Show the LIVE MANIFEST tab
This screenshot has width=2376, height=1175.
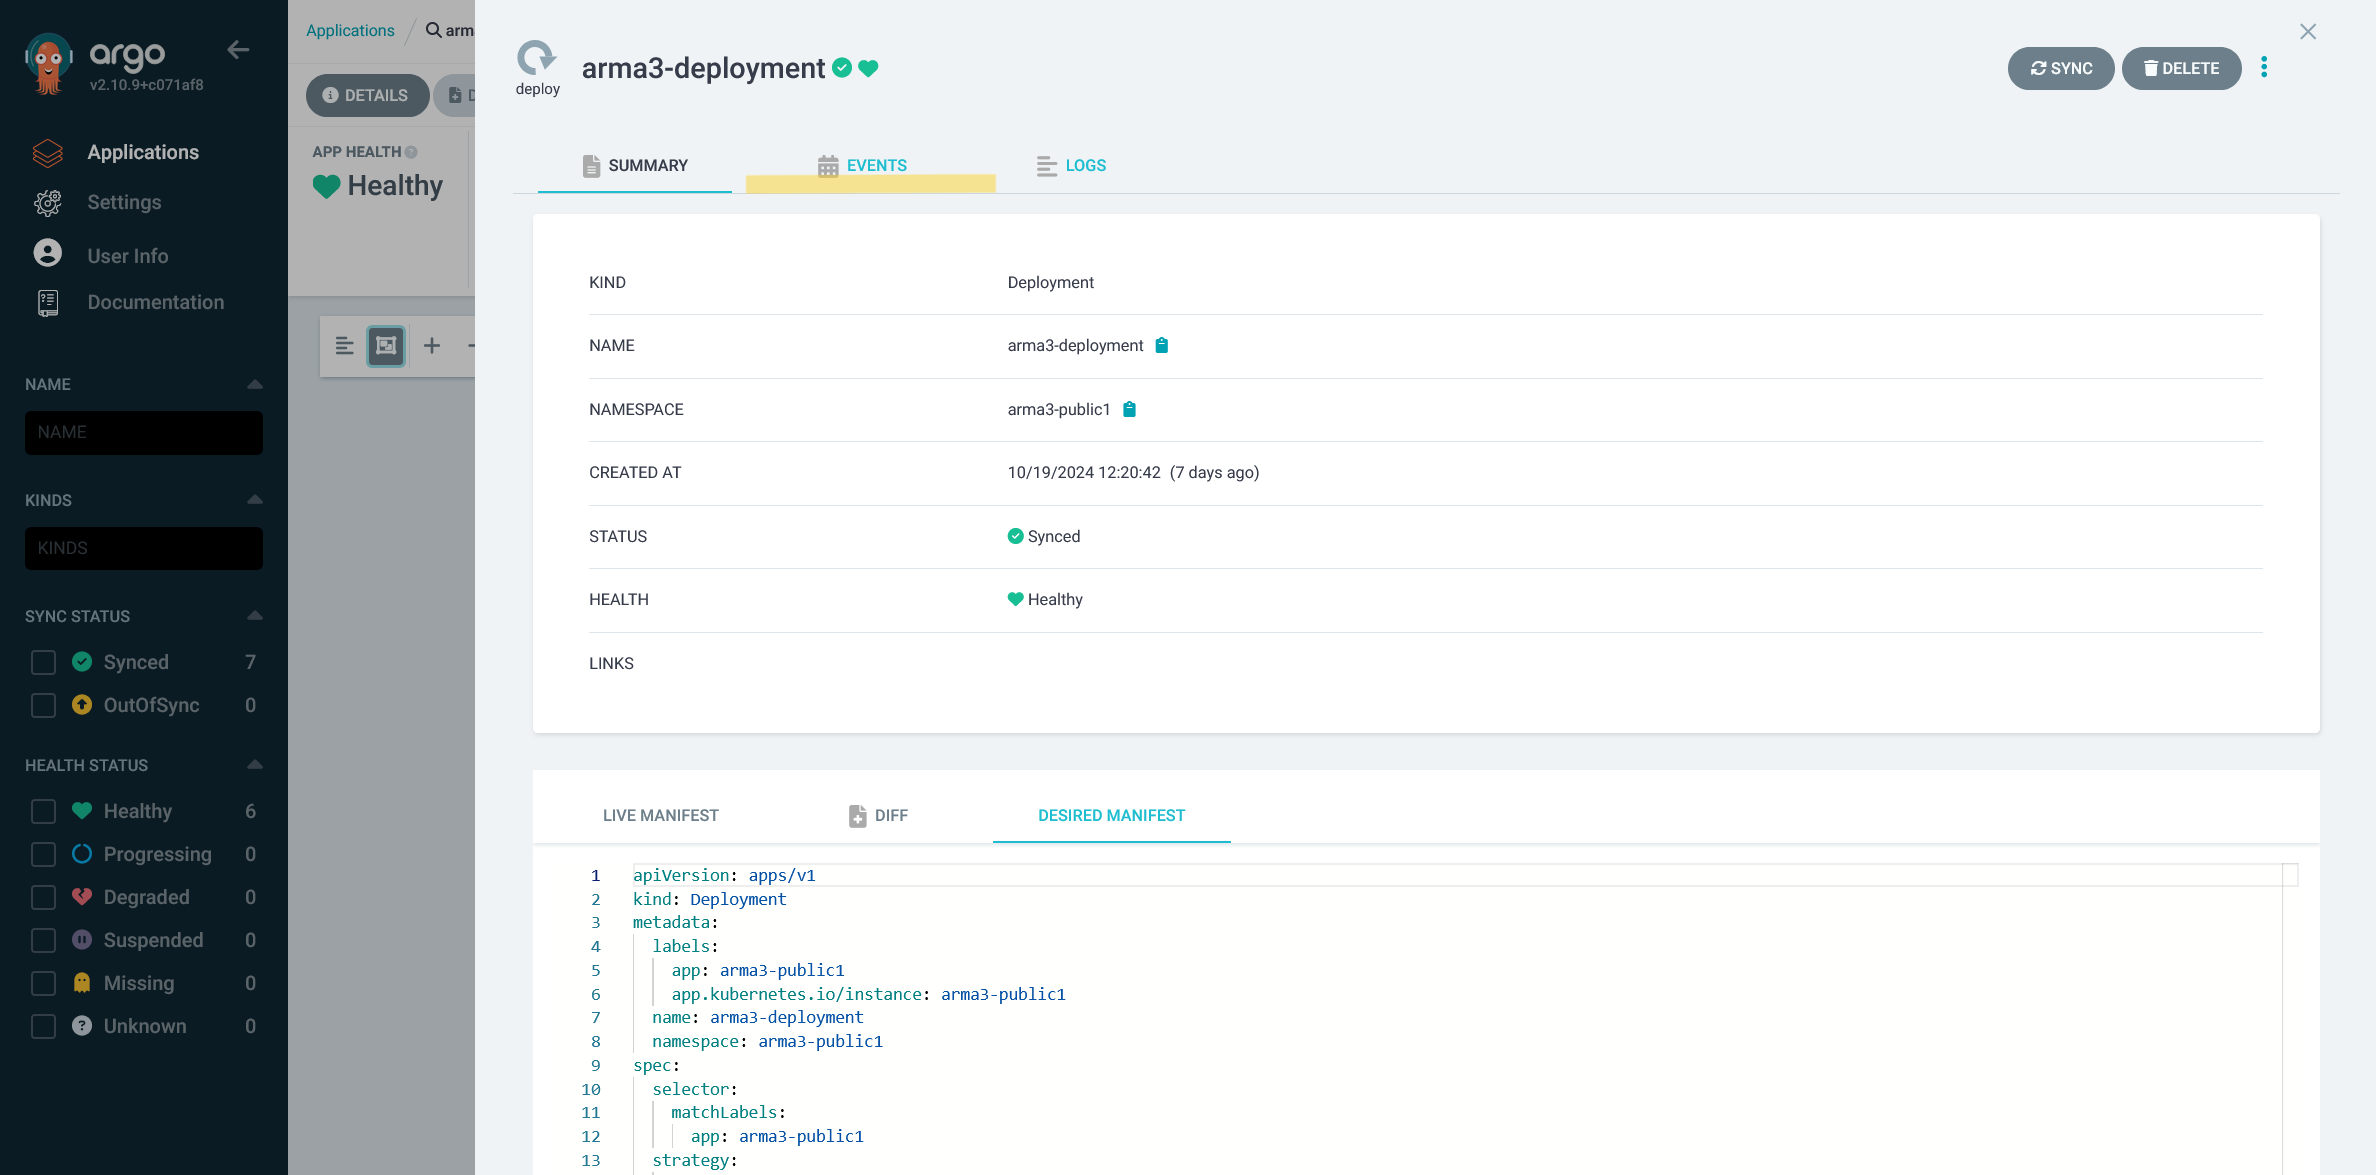point(660,816)
